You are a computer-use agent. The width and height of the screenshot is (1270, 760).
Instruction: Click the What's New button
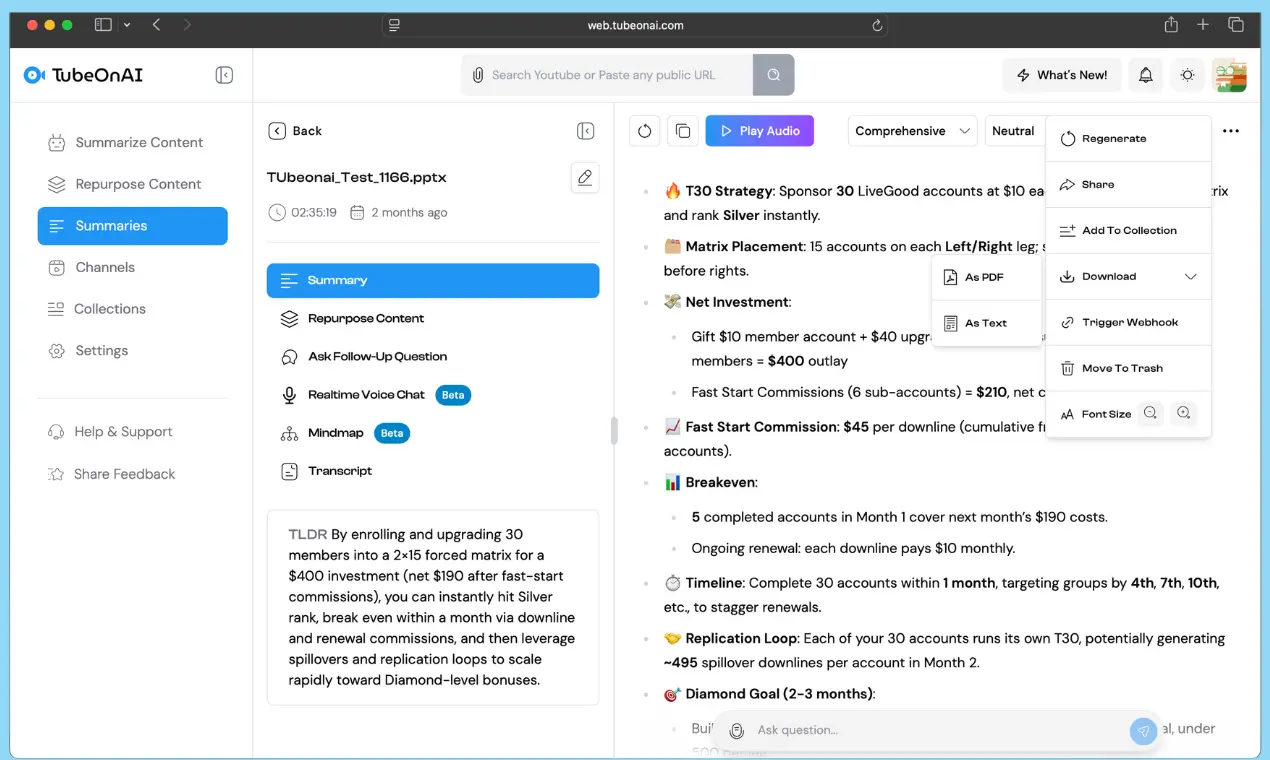(x=1062, y=75)
